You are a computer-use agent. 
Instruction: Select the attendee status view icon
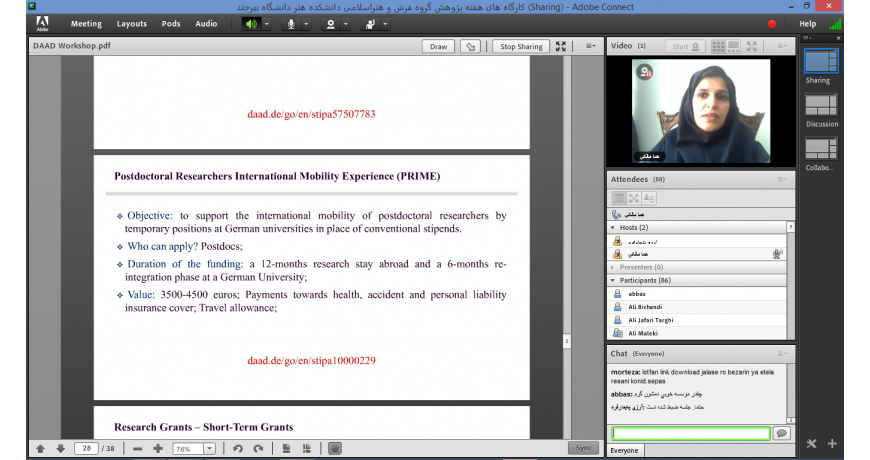coord(649,198)
